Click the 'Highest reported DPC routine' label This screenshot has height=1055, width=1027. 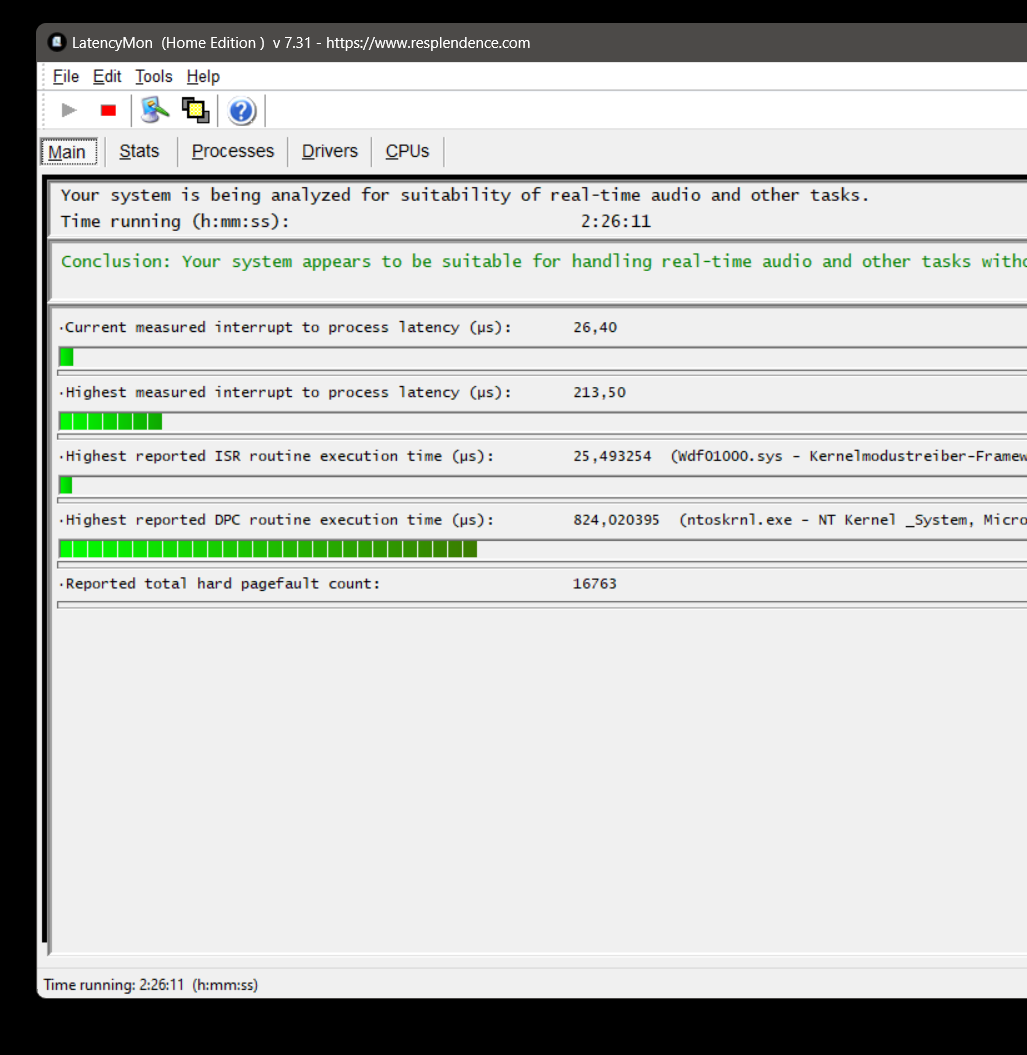[x=279, y=520]
